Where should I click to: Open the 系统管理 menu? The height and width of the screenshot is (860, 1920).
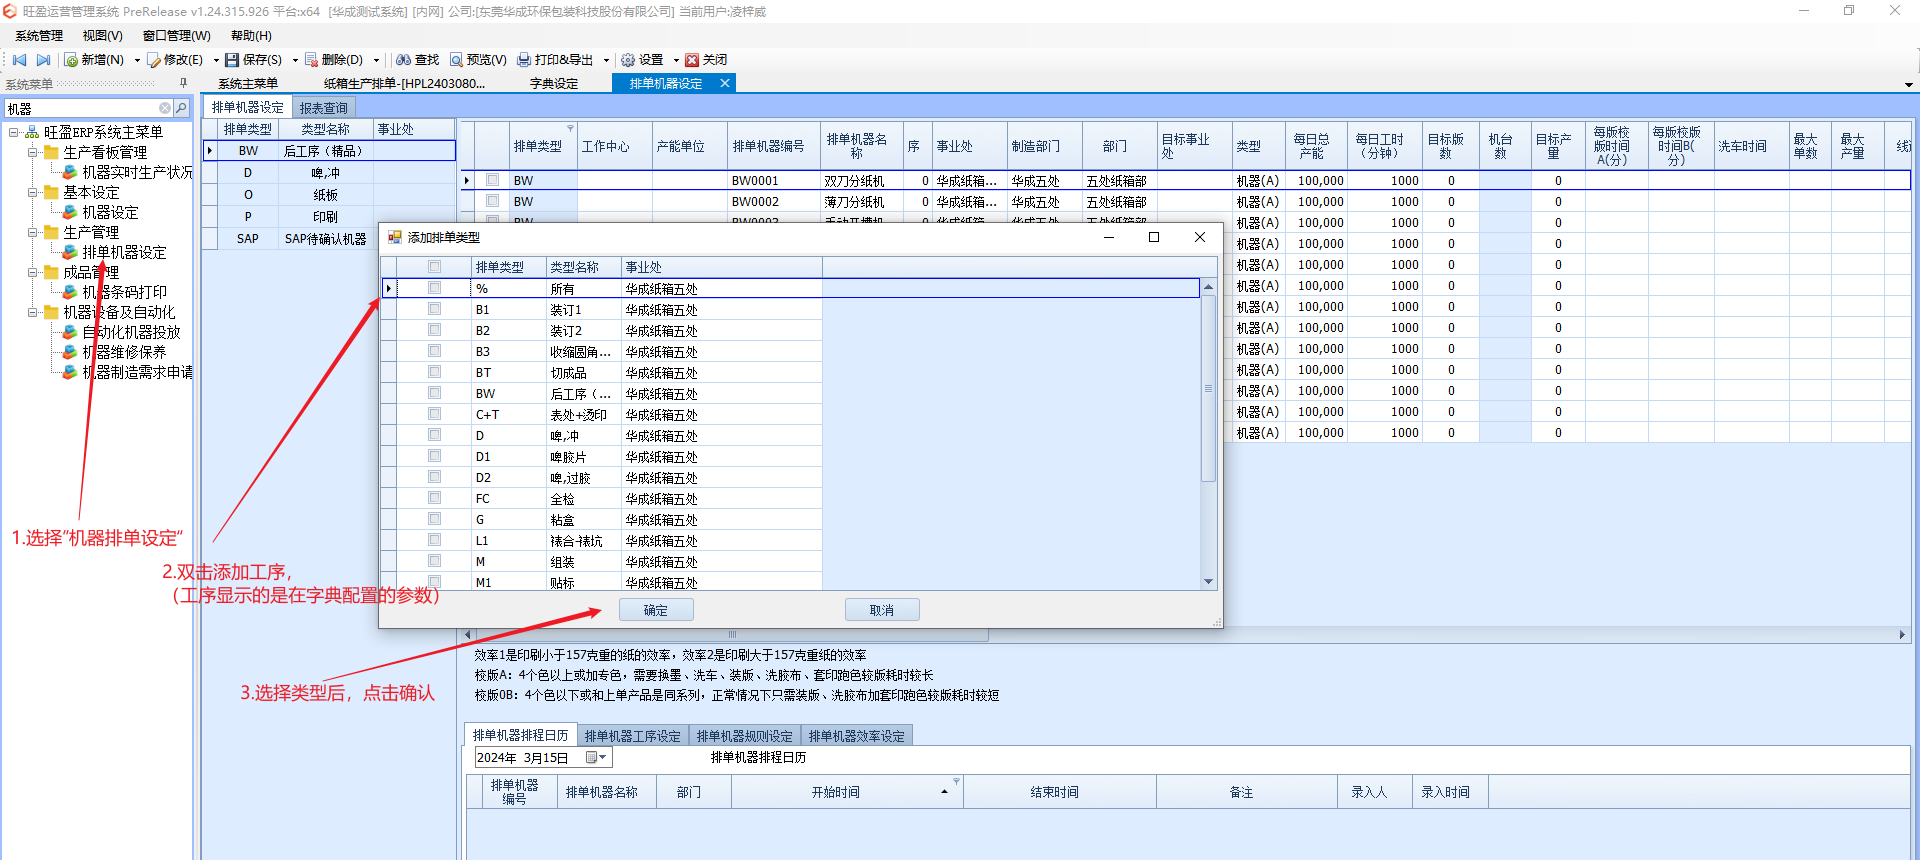39,36
